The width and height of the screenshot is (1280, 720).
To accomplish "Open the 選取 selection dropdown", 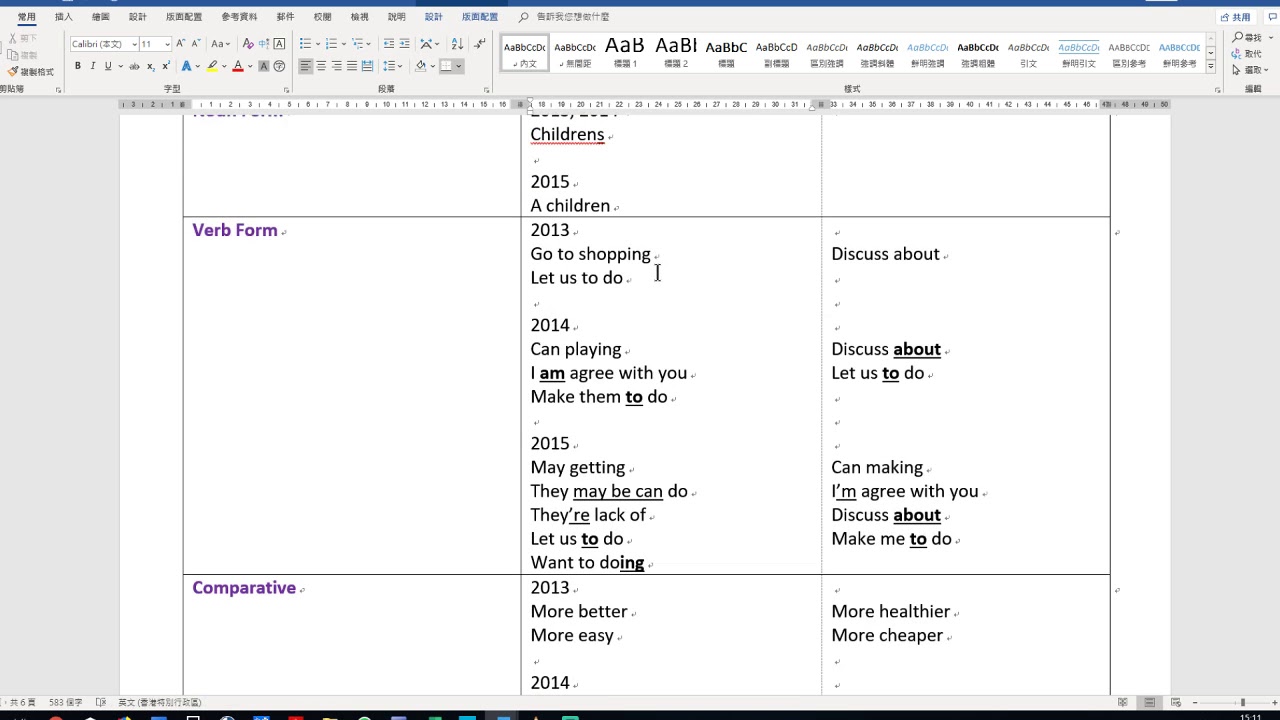I will coord(1250,70).
